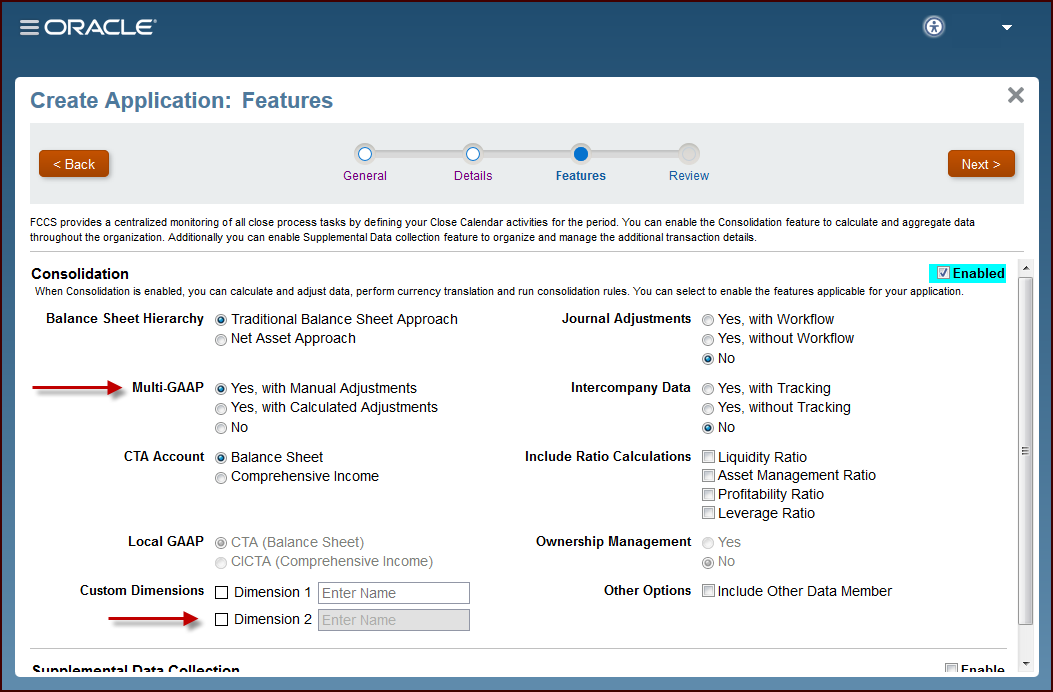Set Ownership Management to Yes
Image resolution: width=1053 pixels, height=692 pixels.
pyautogui.click(x=708, y=543)
